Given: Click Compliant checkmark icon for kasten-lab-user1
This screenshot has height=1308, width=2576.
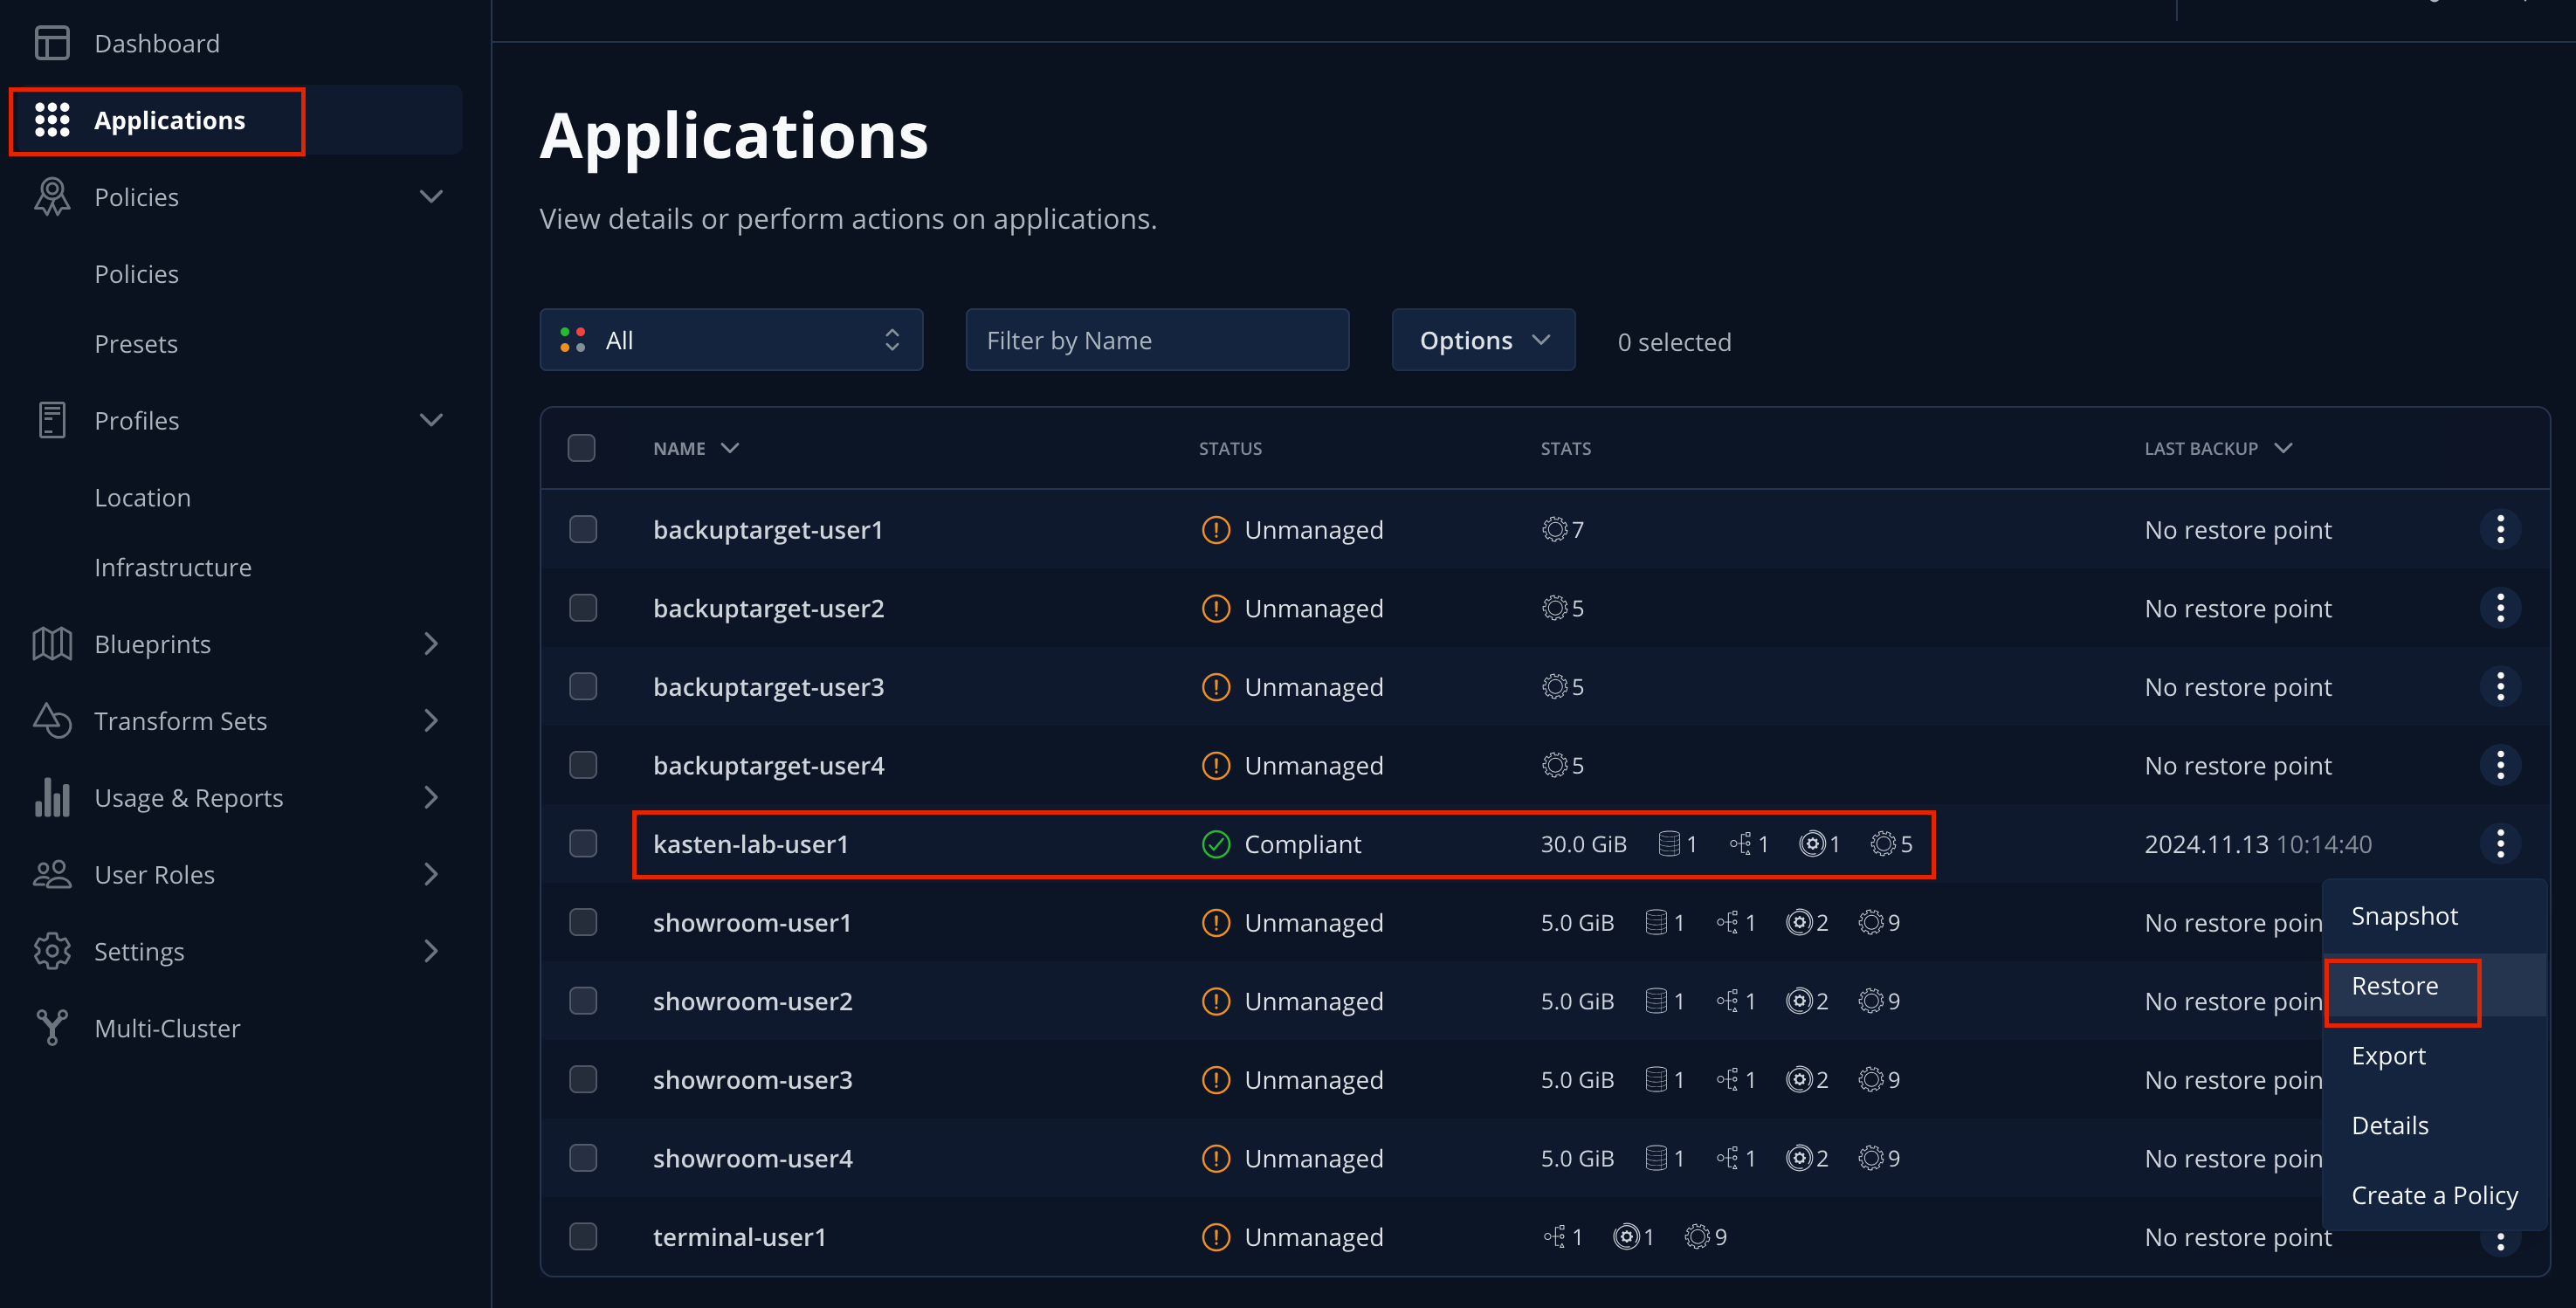Looking at the screenshot, I should click(1216, 844).
